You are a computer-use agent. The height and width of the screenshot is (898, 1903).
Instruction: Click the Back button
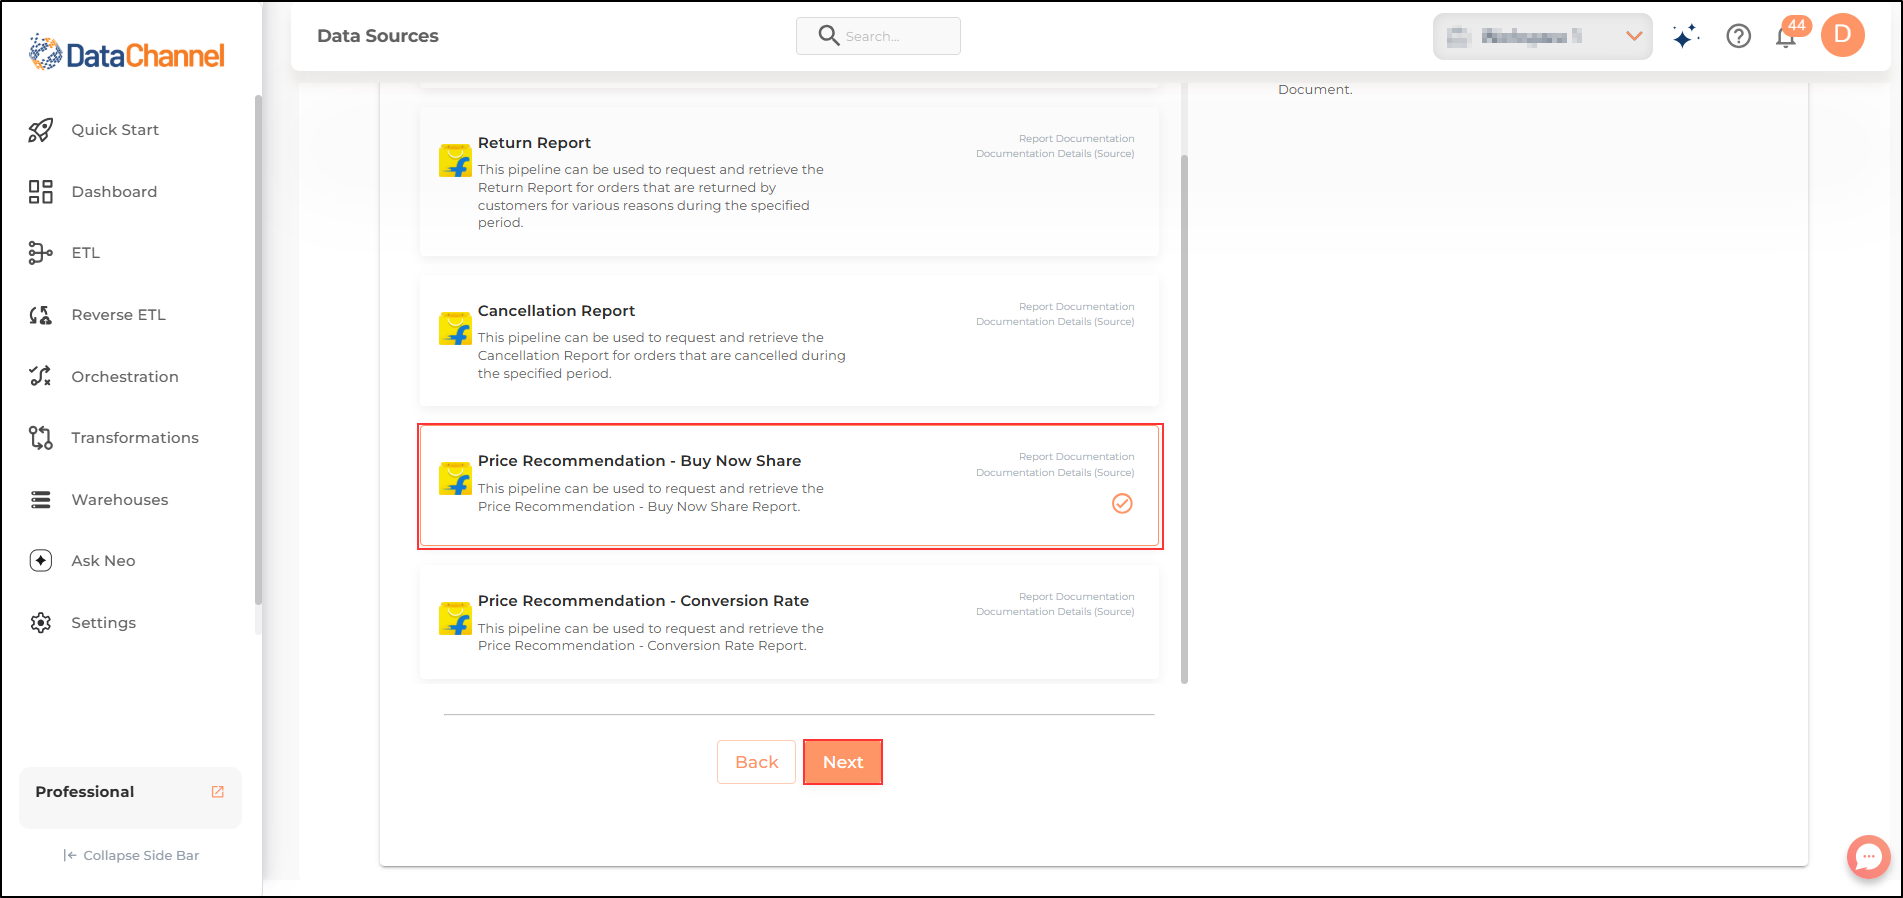point(756,762)
